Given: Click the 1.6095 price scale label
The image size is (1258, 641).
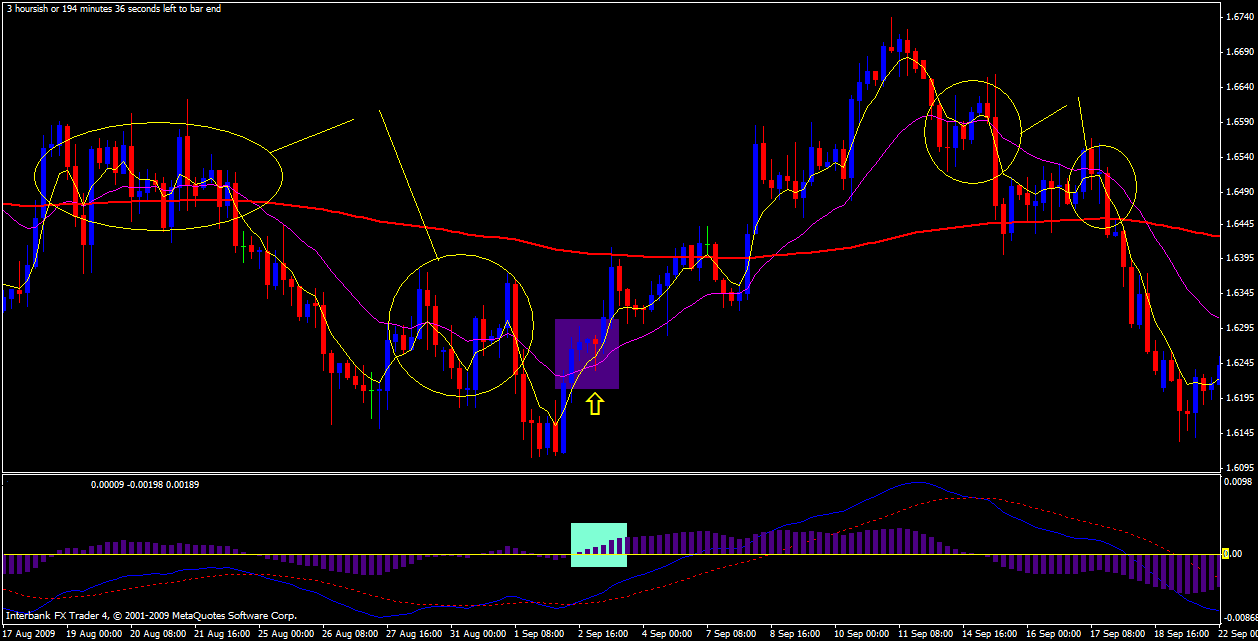Looking at the screenshot, I should click(1239, 467).
